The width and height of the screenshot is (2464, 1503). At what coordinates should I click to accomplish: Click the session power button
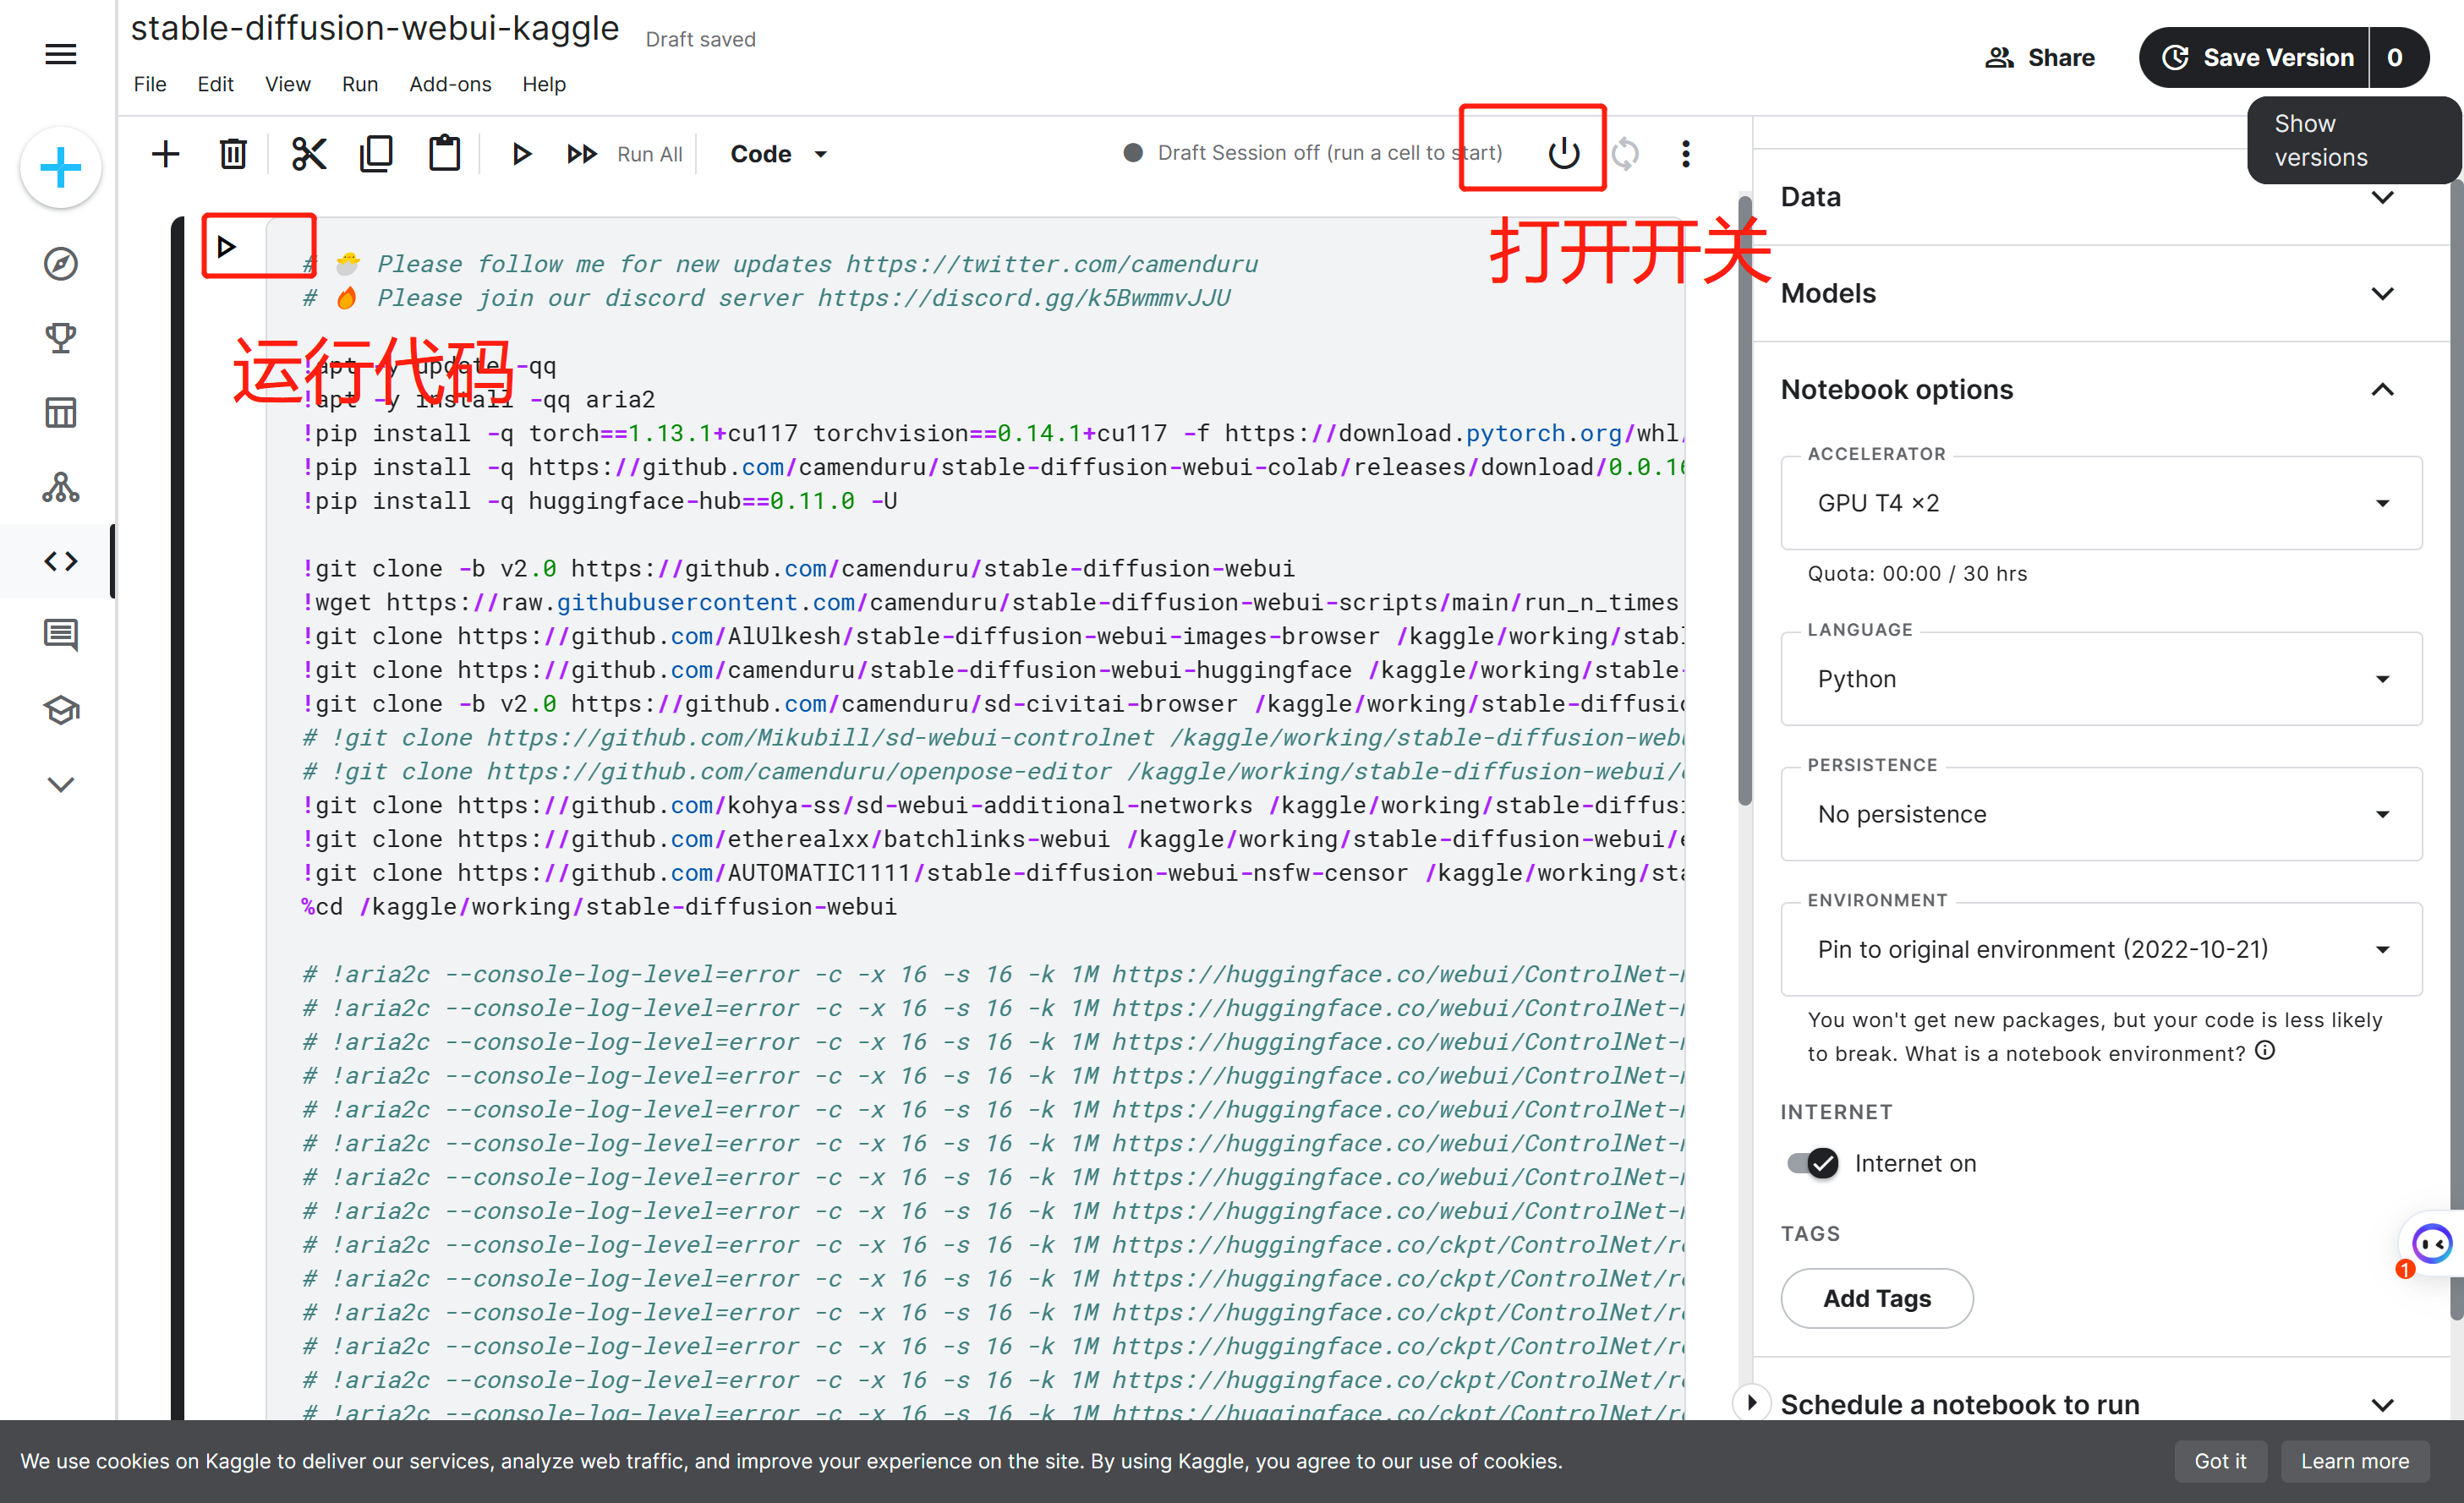(x=1564, y=153)
